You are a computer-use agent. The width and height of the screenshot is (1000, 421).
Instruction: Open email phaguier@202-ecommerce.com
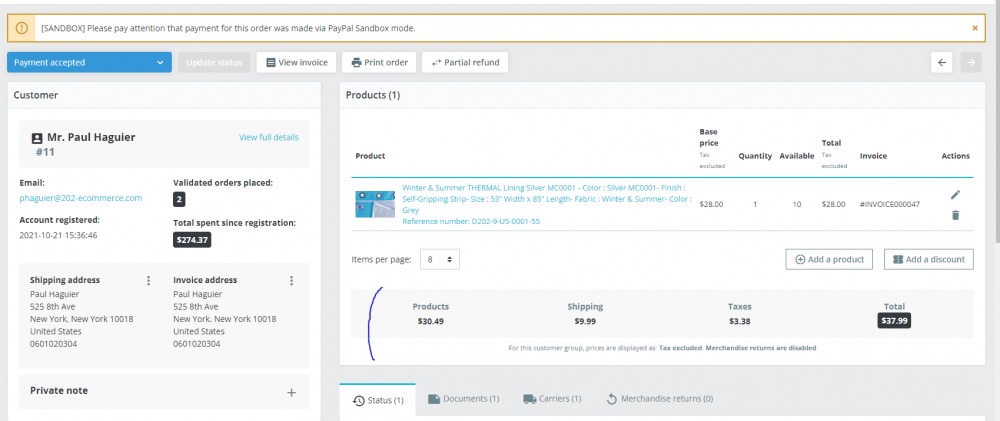(81, 198)
